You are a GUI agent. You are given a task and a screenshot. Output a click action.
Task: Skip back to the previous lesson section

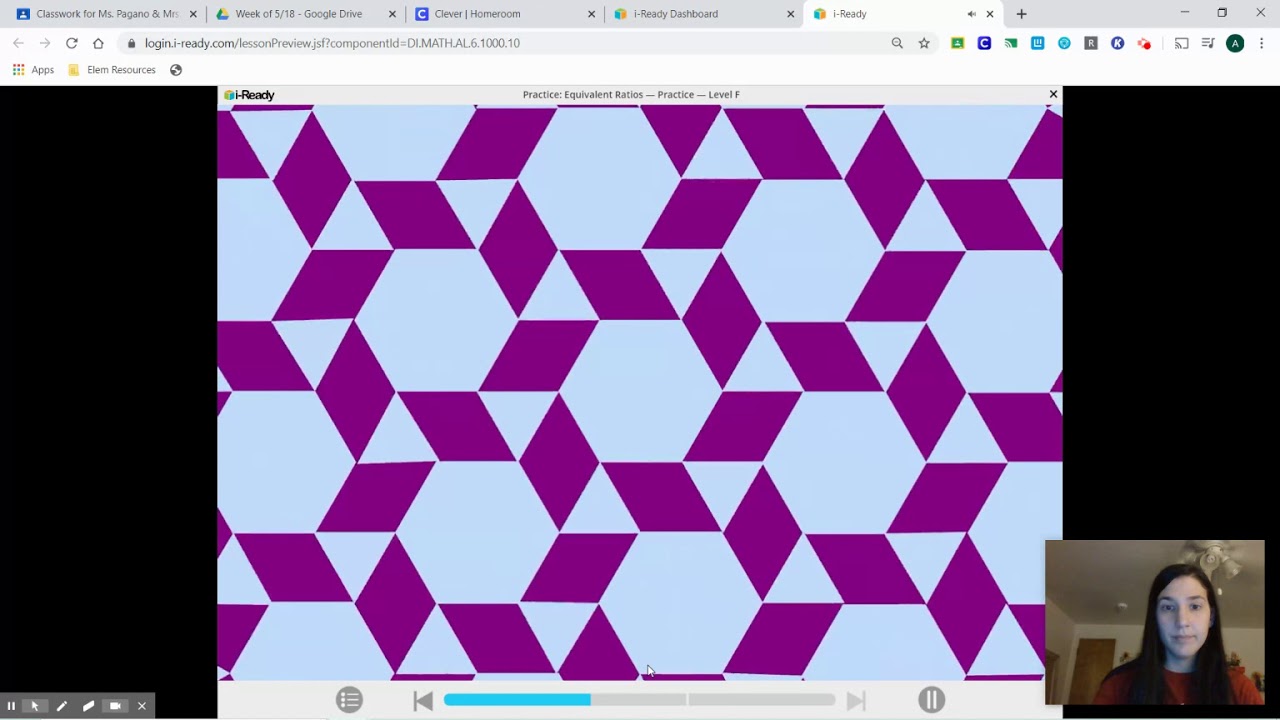(x=423, y=701)
